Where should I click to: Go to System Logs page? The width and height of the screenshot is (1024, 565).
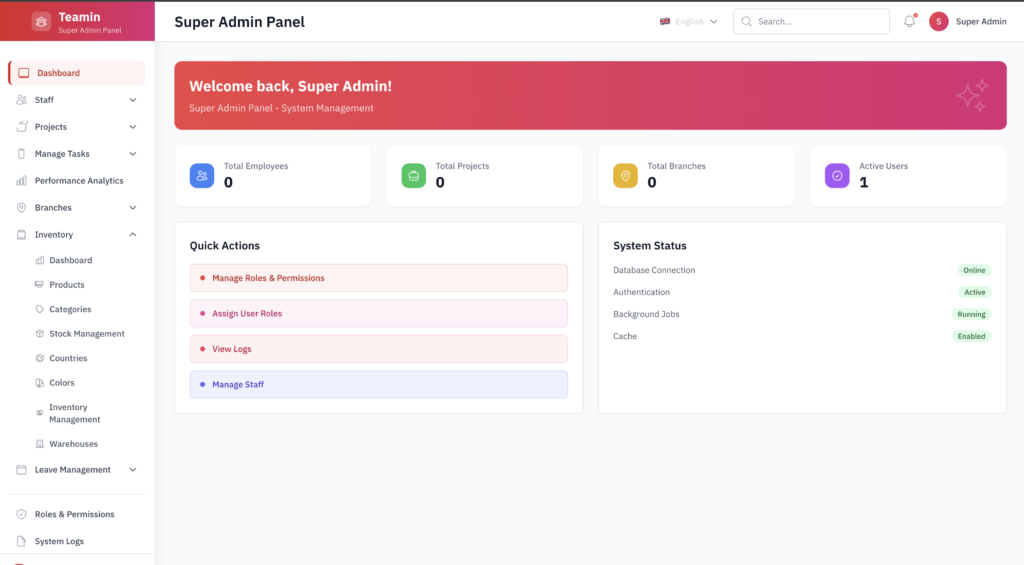[59, 541]
